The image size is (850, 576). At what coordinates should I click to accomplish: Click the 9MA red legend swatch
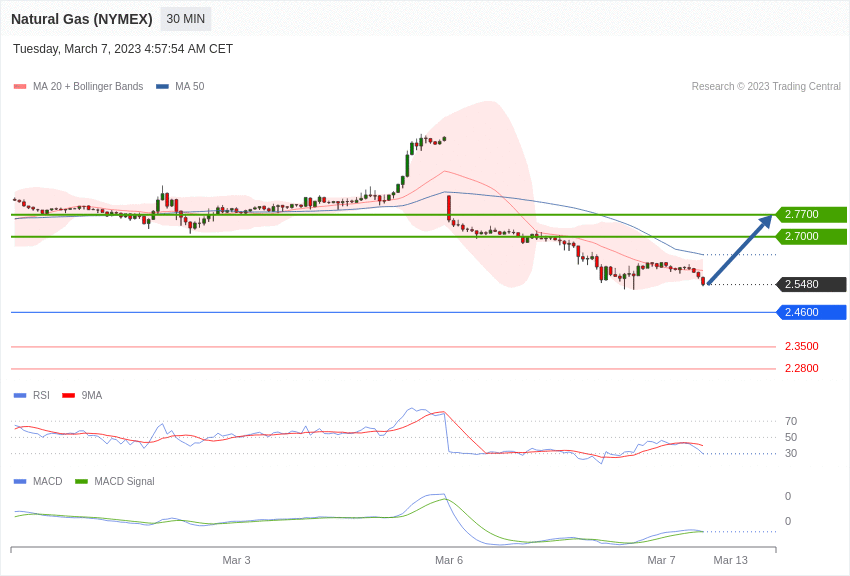[69, 396]
